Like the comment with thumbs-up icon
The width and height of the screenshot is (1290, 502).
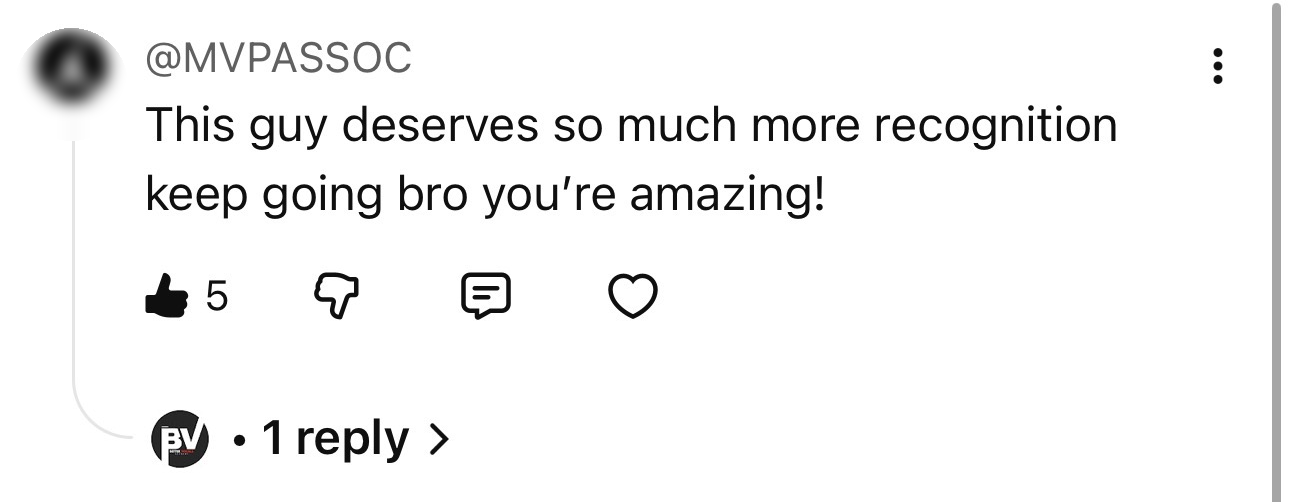point(166,297)
